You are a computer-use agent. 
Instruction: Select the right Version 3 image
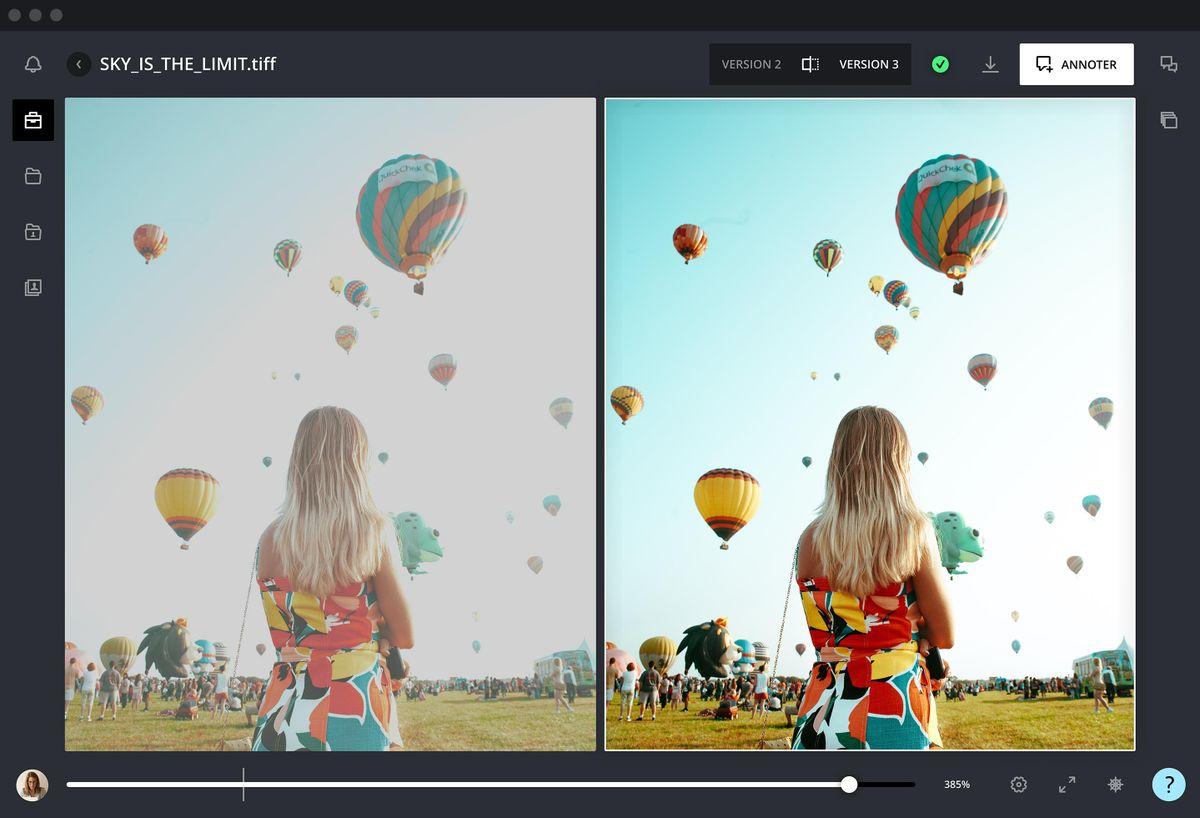870,424
